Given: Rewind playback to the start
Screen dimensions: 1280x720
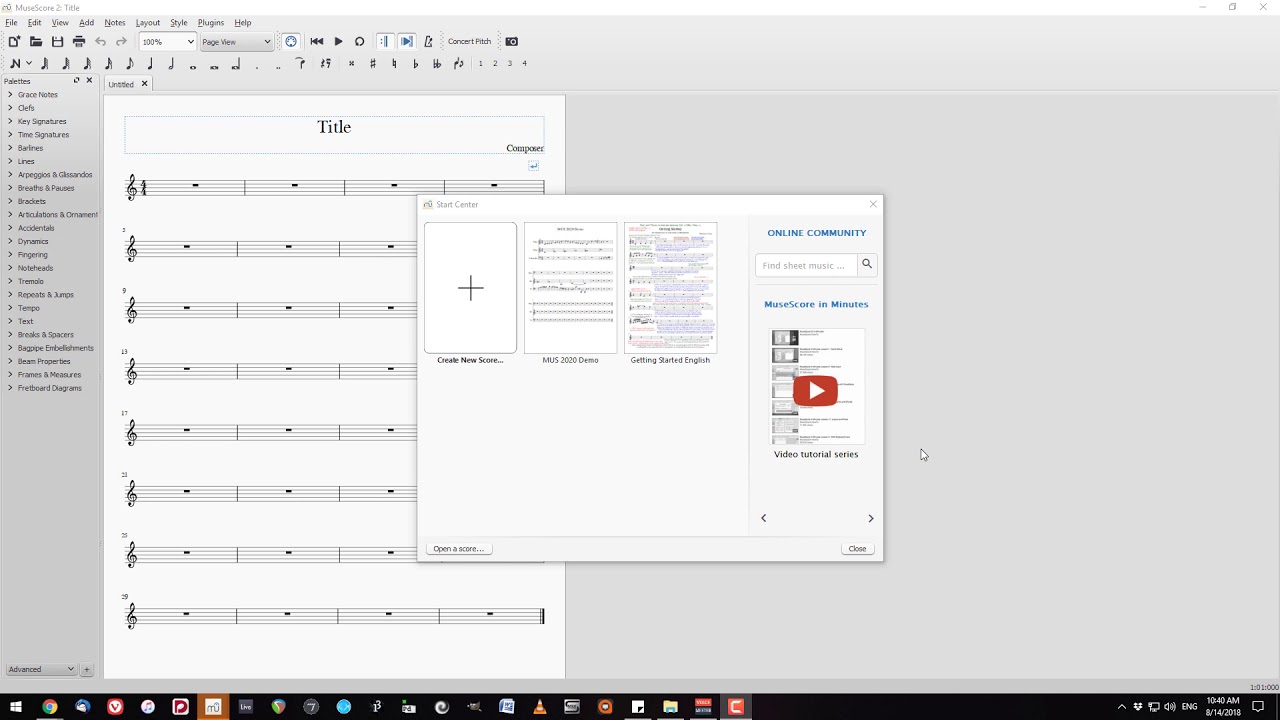Looking at the screenshot, I should [317, 42].
